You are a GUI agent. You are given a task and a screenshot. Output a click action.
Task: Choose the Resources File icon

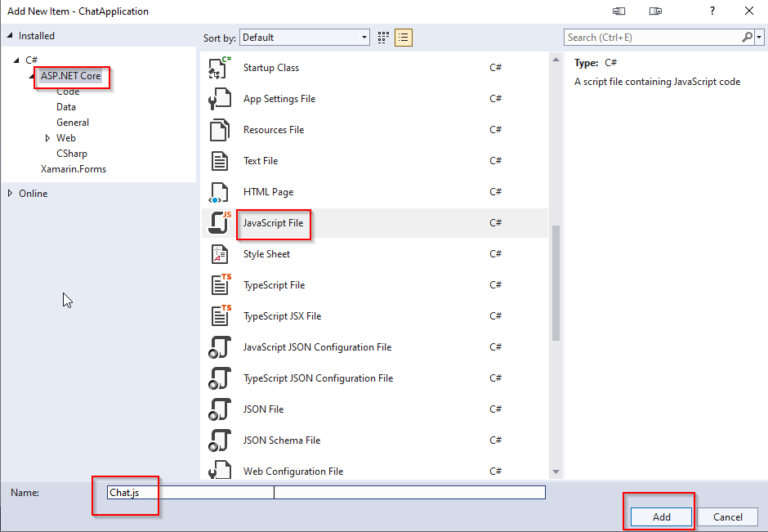pos(219,130)
